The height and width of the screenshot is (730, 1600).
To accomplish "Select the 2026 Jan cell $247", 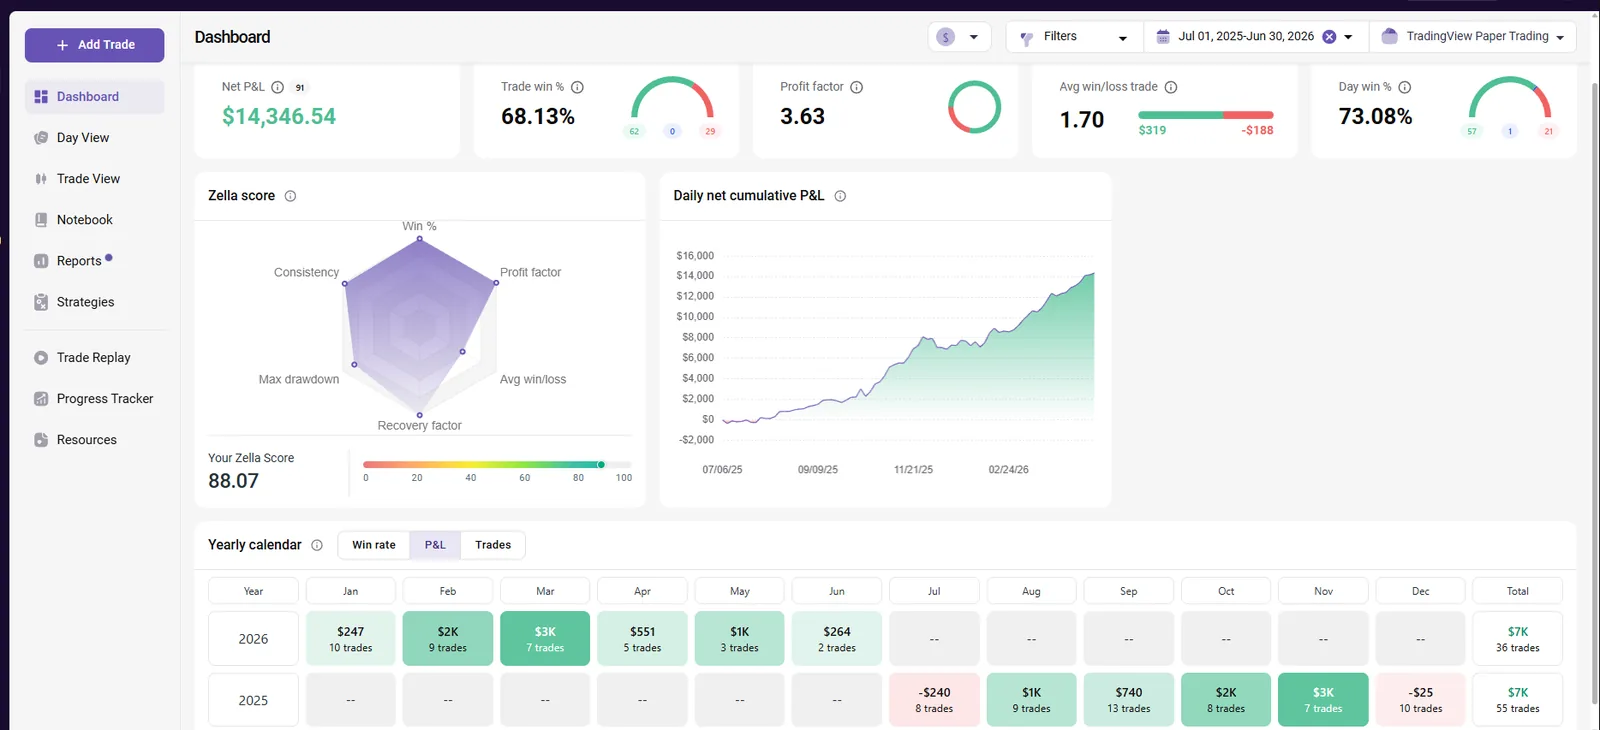I will [351, 639].
